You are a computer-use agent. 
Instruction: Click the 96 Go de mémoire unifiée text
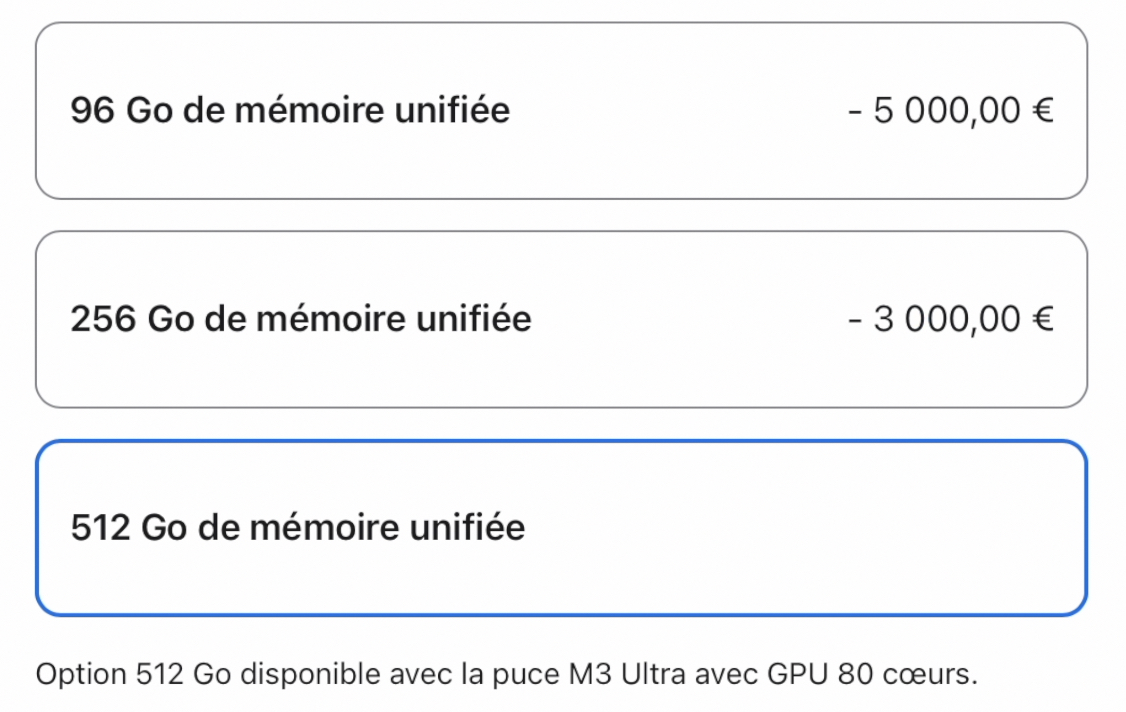pos(290,110)
